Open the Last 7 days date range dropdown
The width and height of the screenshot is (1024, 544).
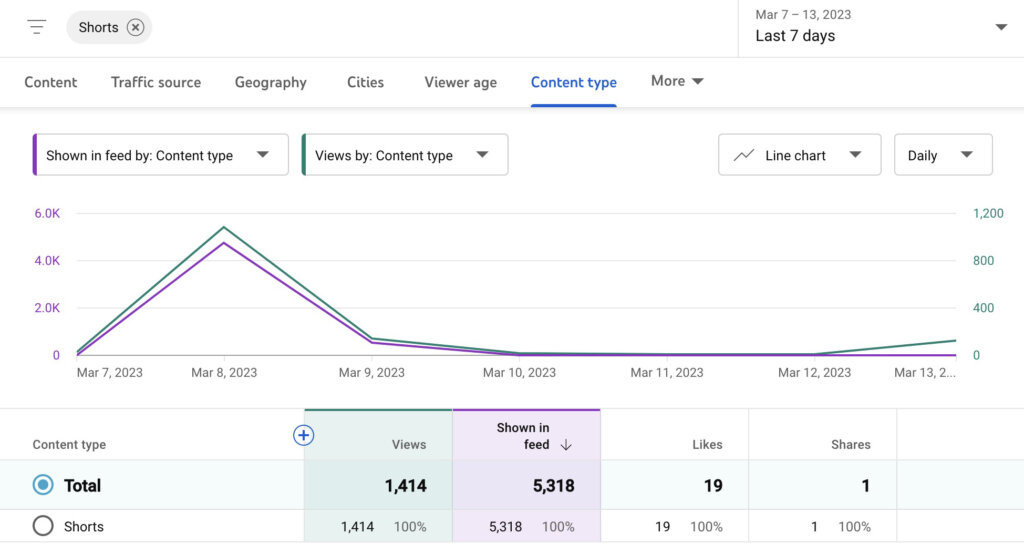pyautogui.click(x=880, y=27)
